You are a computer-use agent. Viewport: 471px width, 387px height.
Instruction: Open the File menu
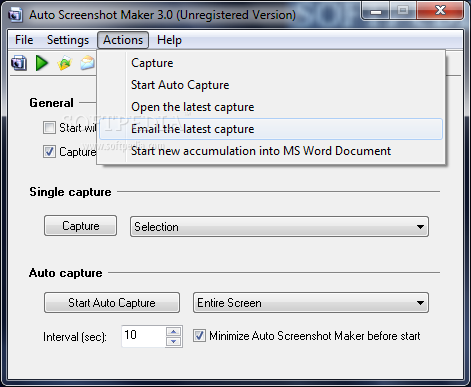point(24,40)
